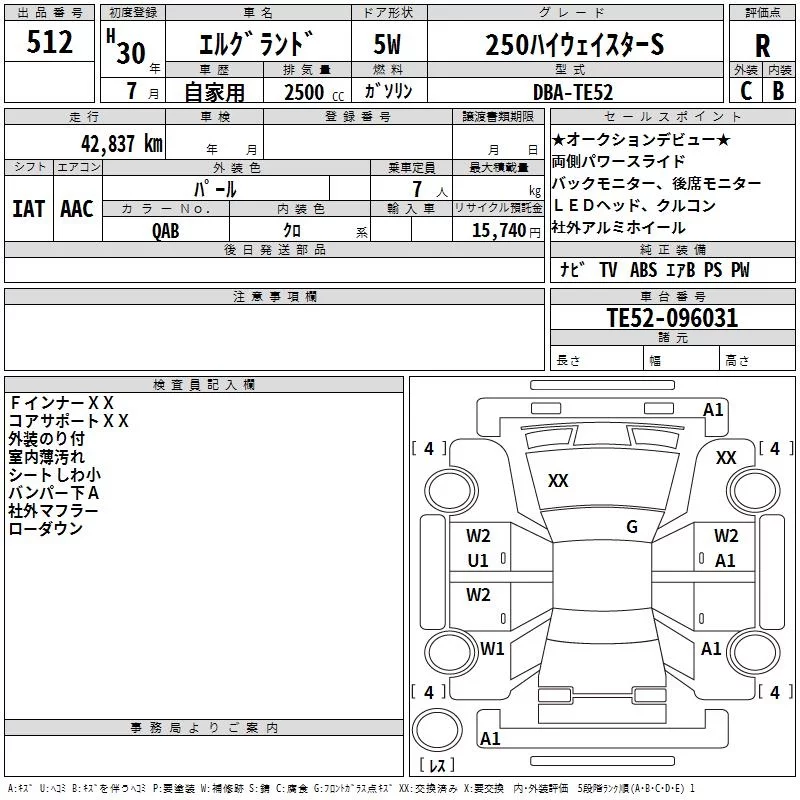Viewport: 800px width, 800px height.
Task: Click the recycle deposit 15,740円
Action: [506, 231]
